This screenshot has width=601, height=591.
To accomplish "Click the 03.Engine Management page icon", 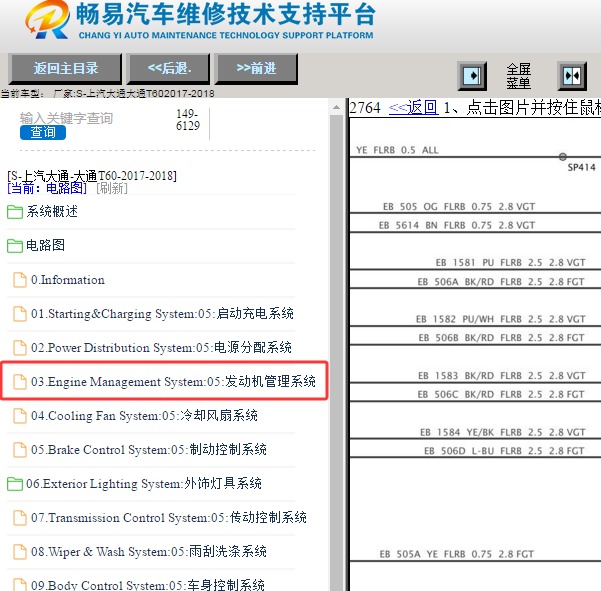I will (20, 382).
